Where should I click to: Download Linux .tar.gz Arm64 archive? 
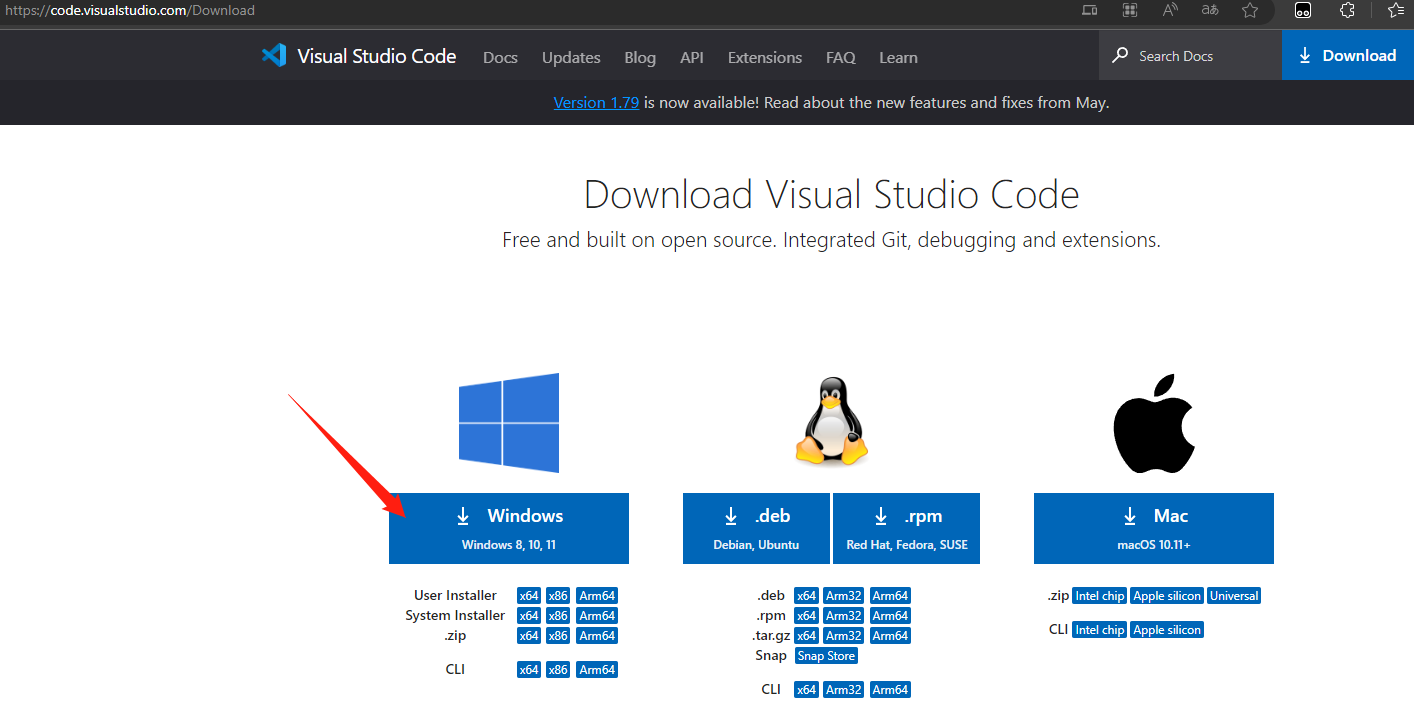point(890,636)
